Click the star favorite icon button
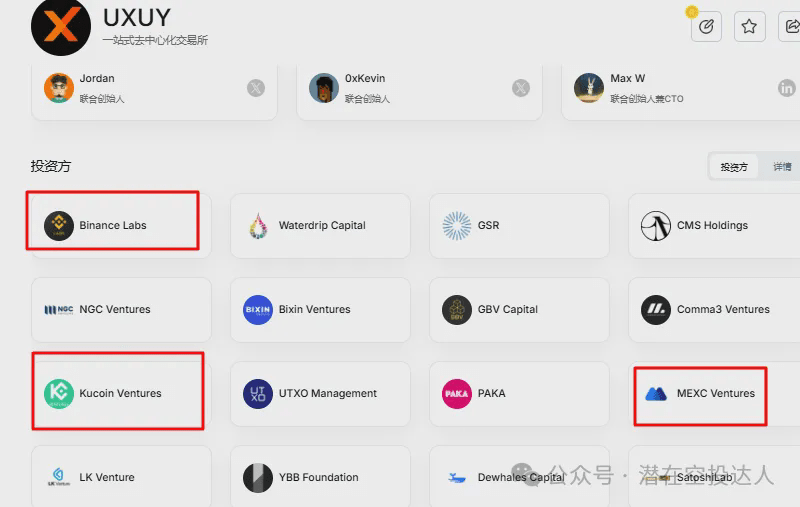This screenshot has height=507, width=800. (x=749, y=27)
